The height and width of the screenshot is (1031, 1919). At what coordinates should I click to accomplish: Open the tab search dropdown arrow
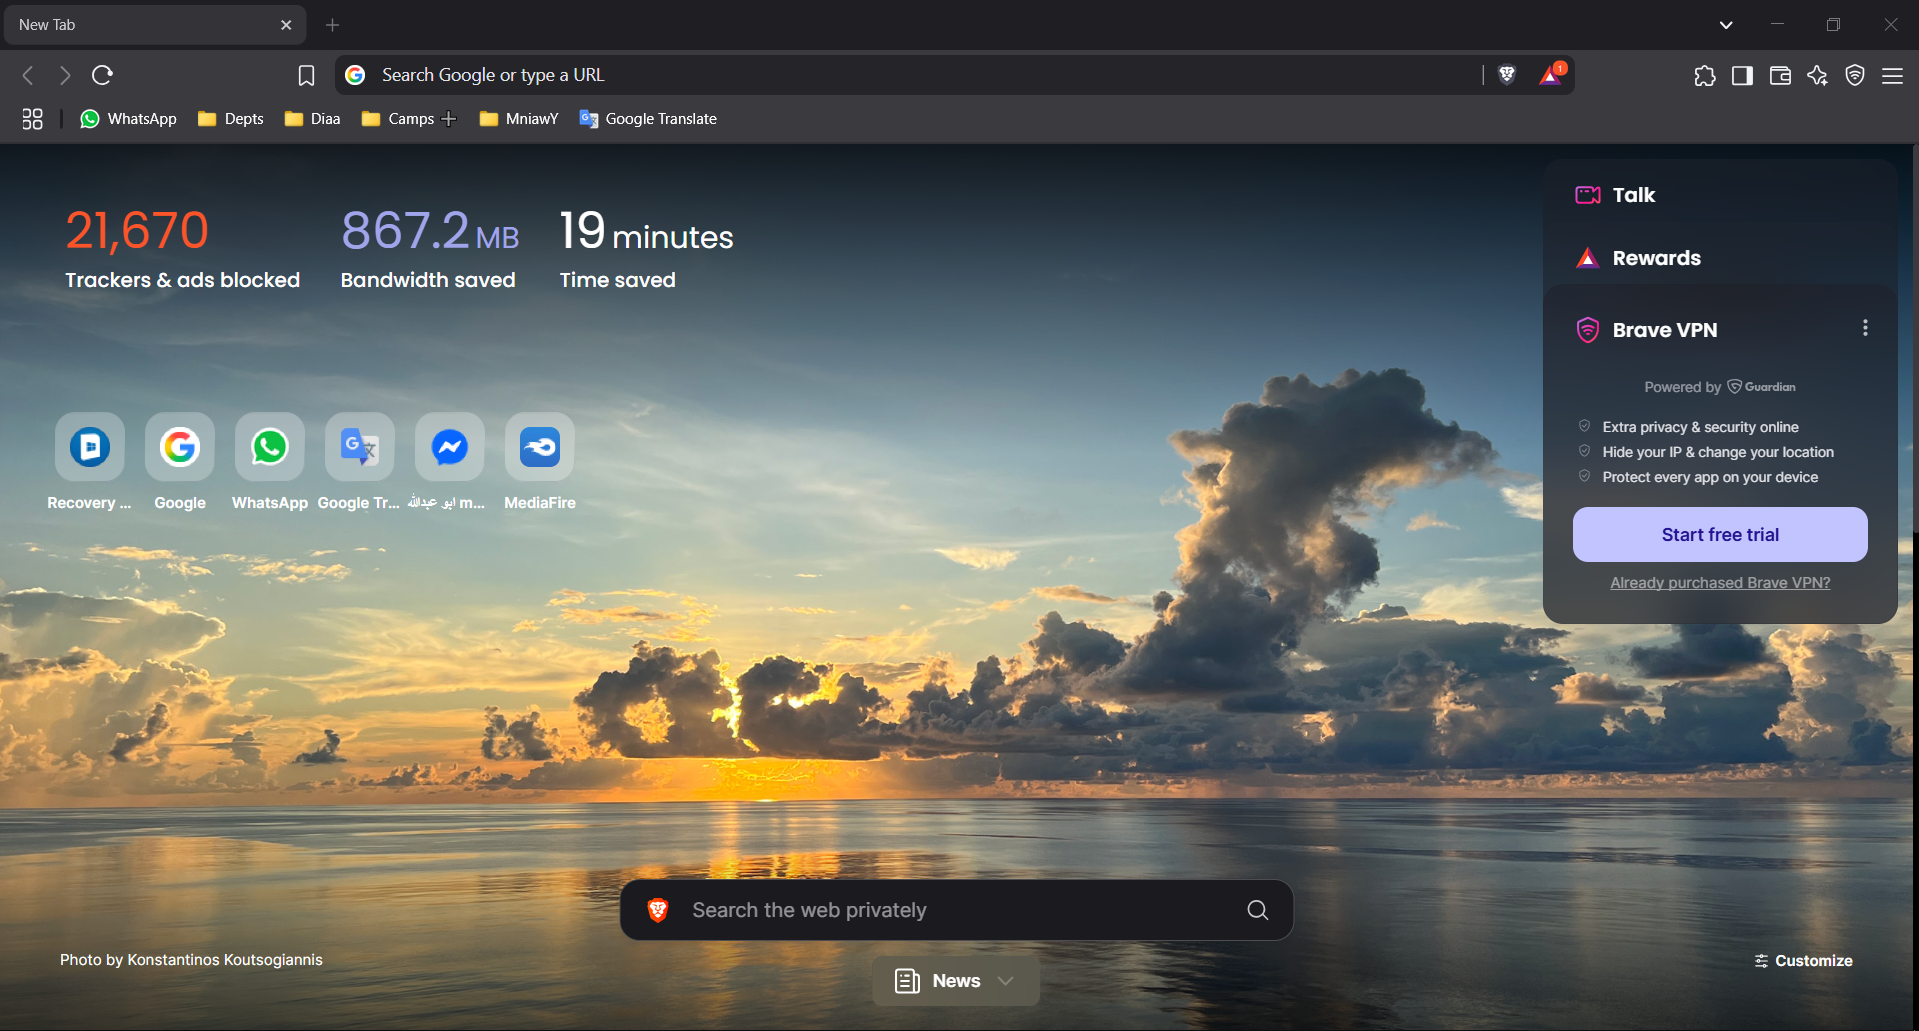point(1726,25)
